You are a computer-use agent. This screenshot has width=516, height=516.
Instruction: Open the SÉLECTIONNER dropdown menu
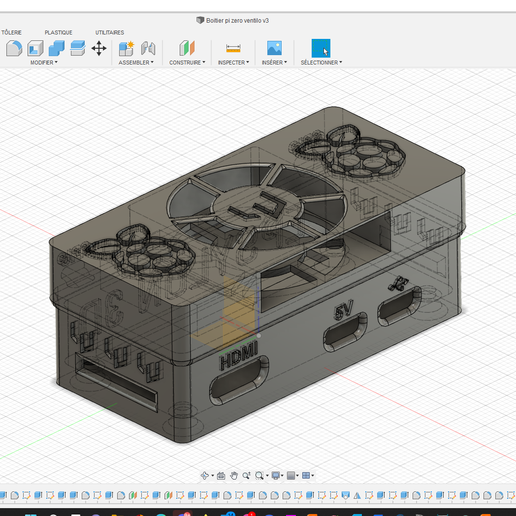click(x=321, y=63)
